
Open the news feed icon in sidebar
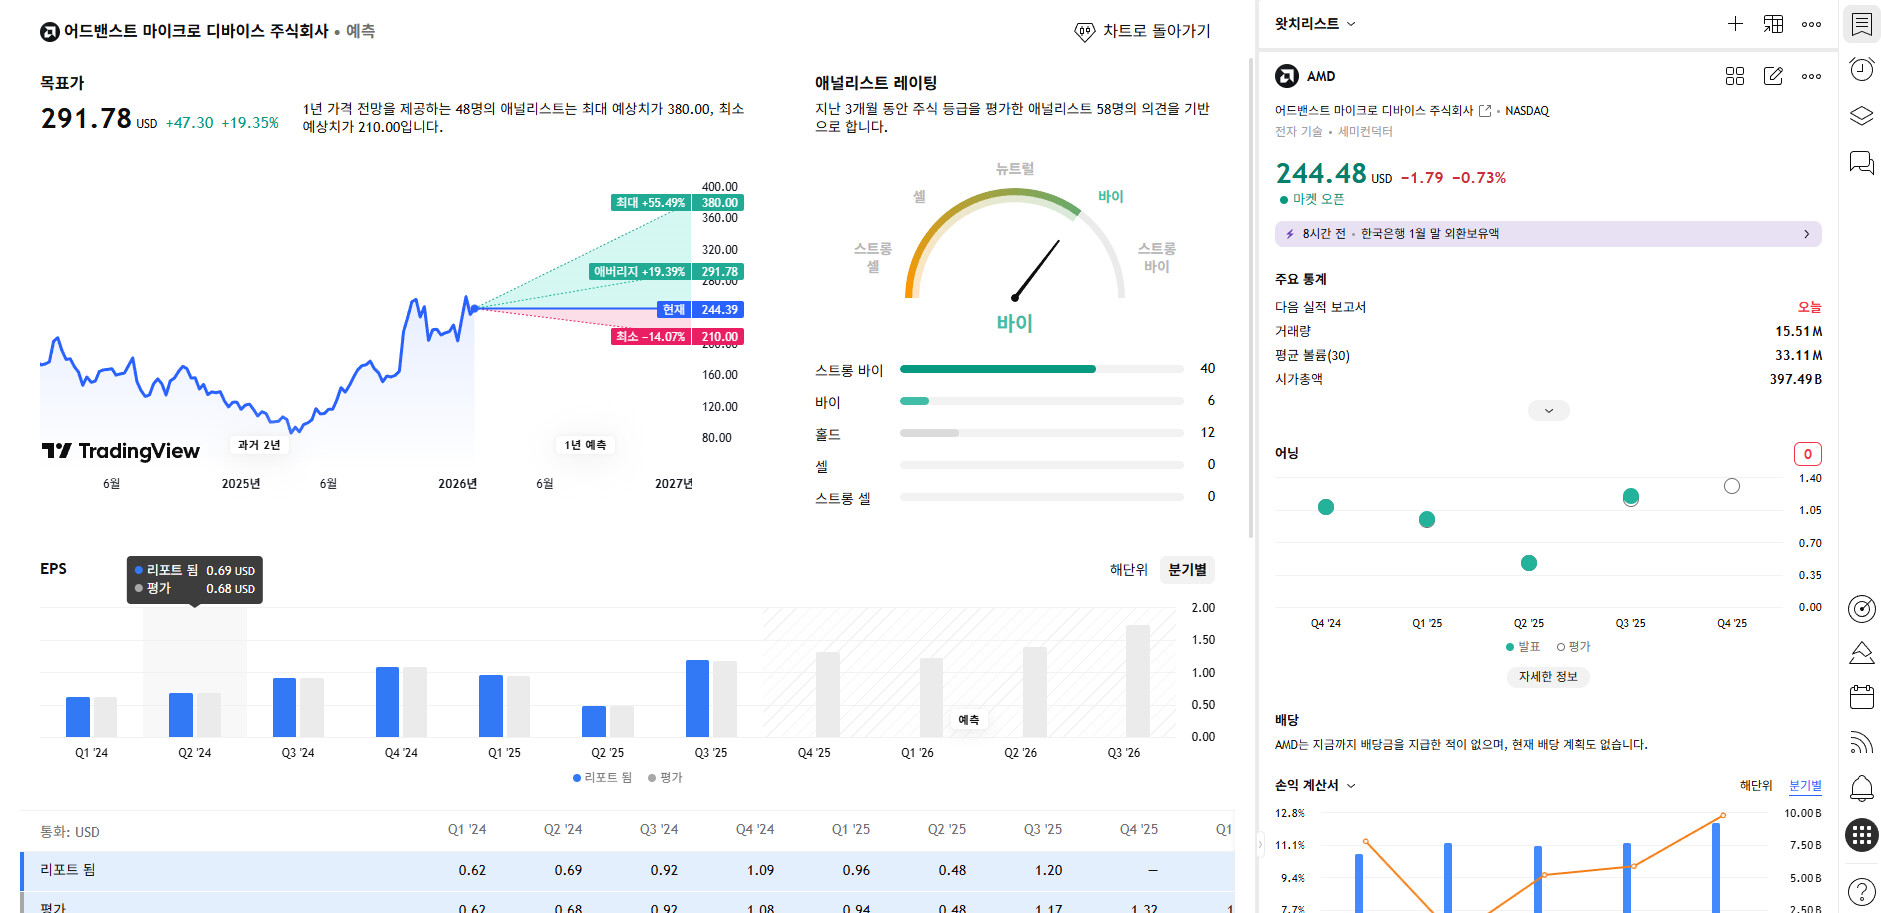1861,742
